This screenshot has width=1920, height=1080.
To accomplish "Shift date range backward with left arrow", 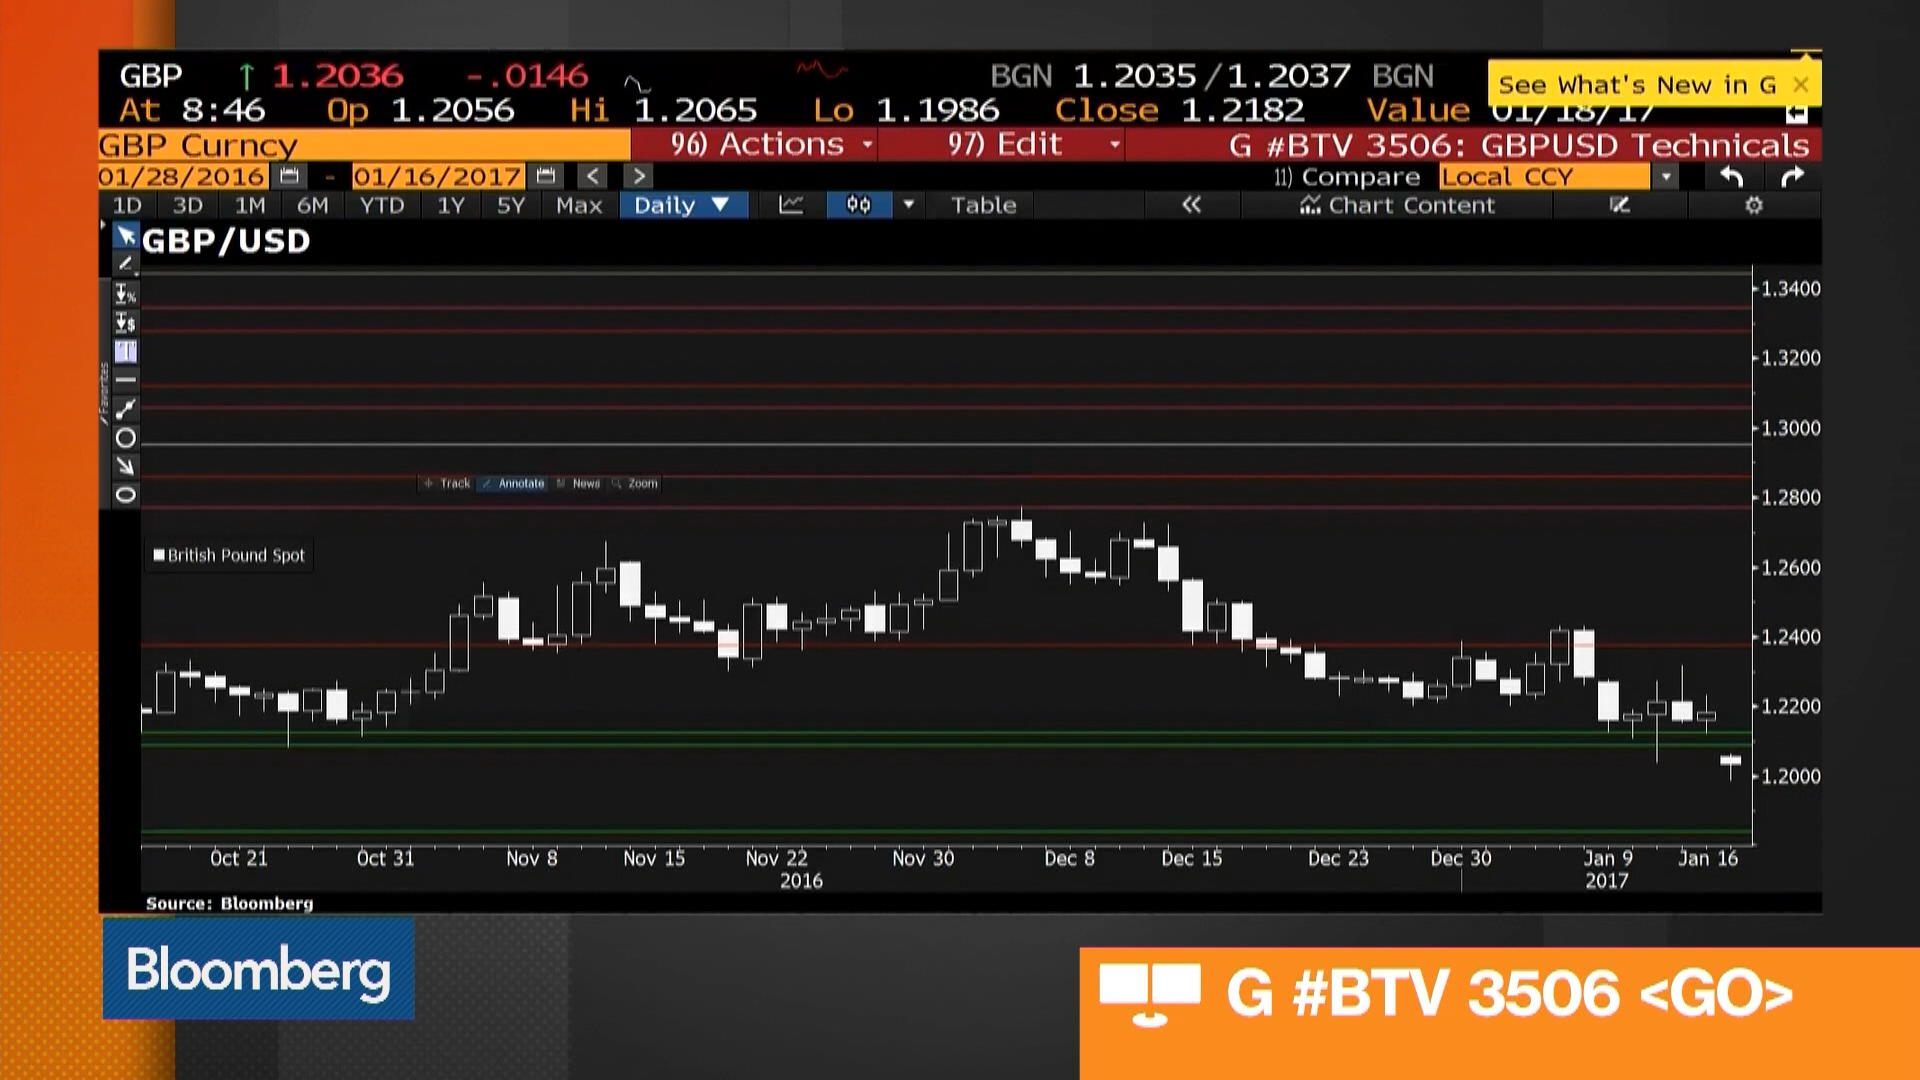I will point(593,177).
